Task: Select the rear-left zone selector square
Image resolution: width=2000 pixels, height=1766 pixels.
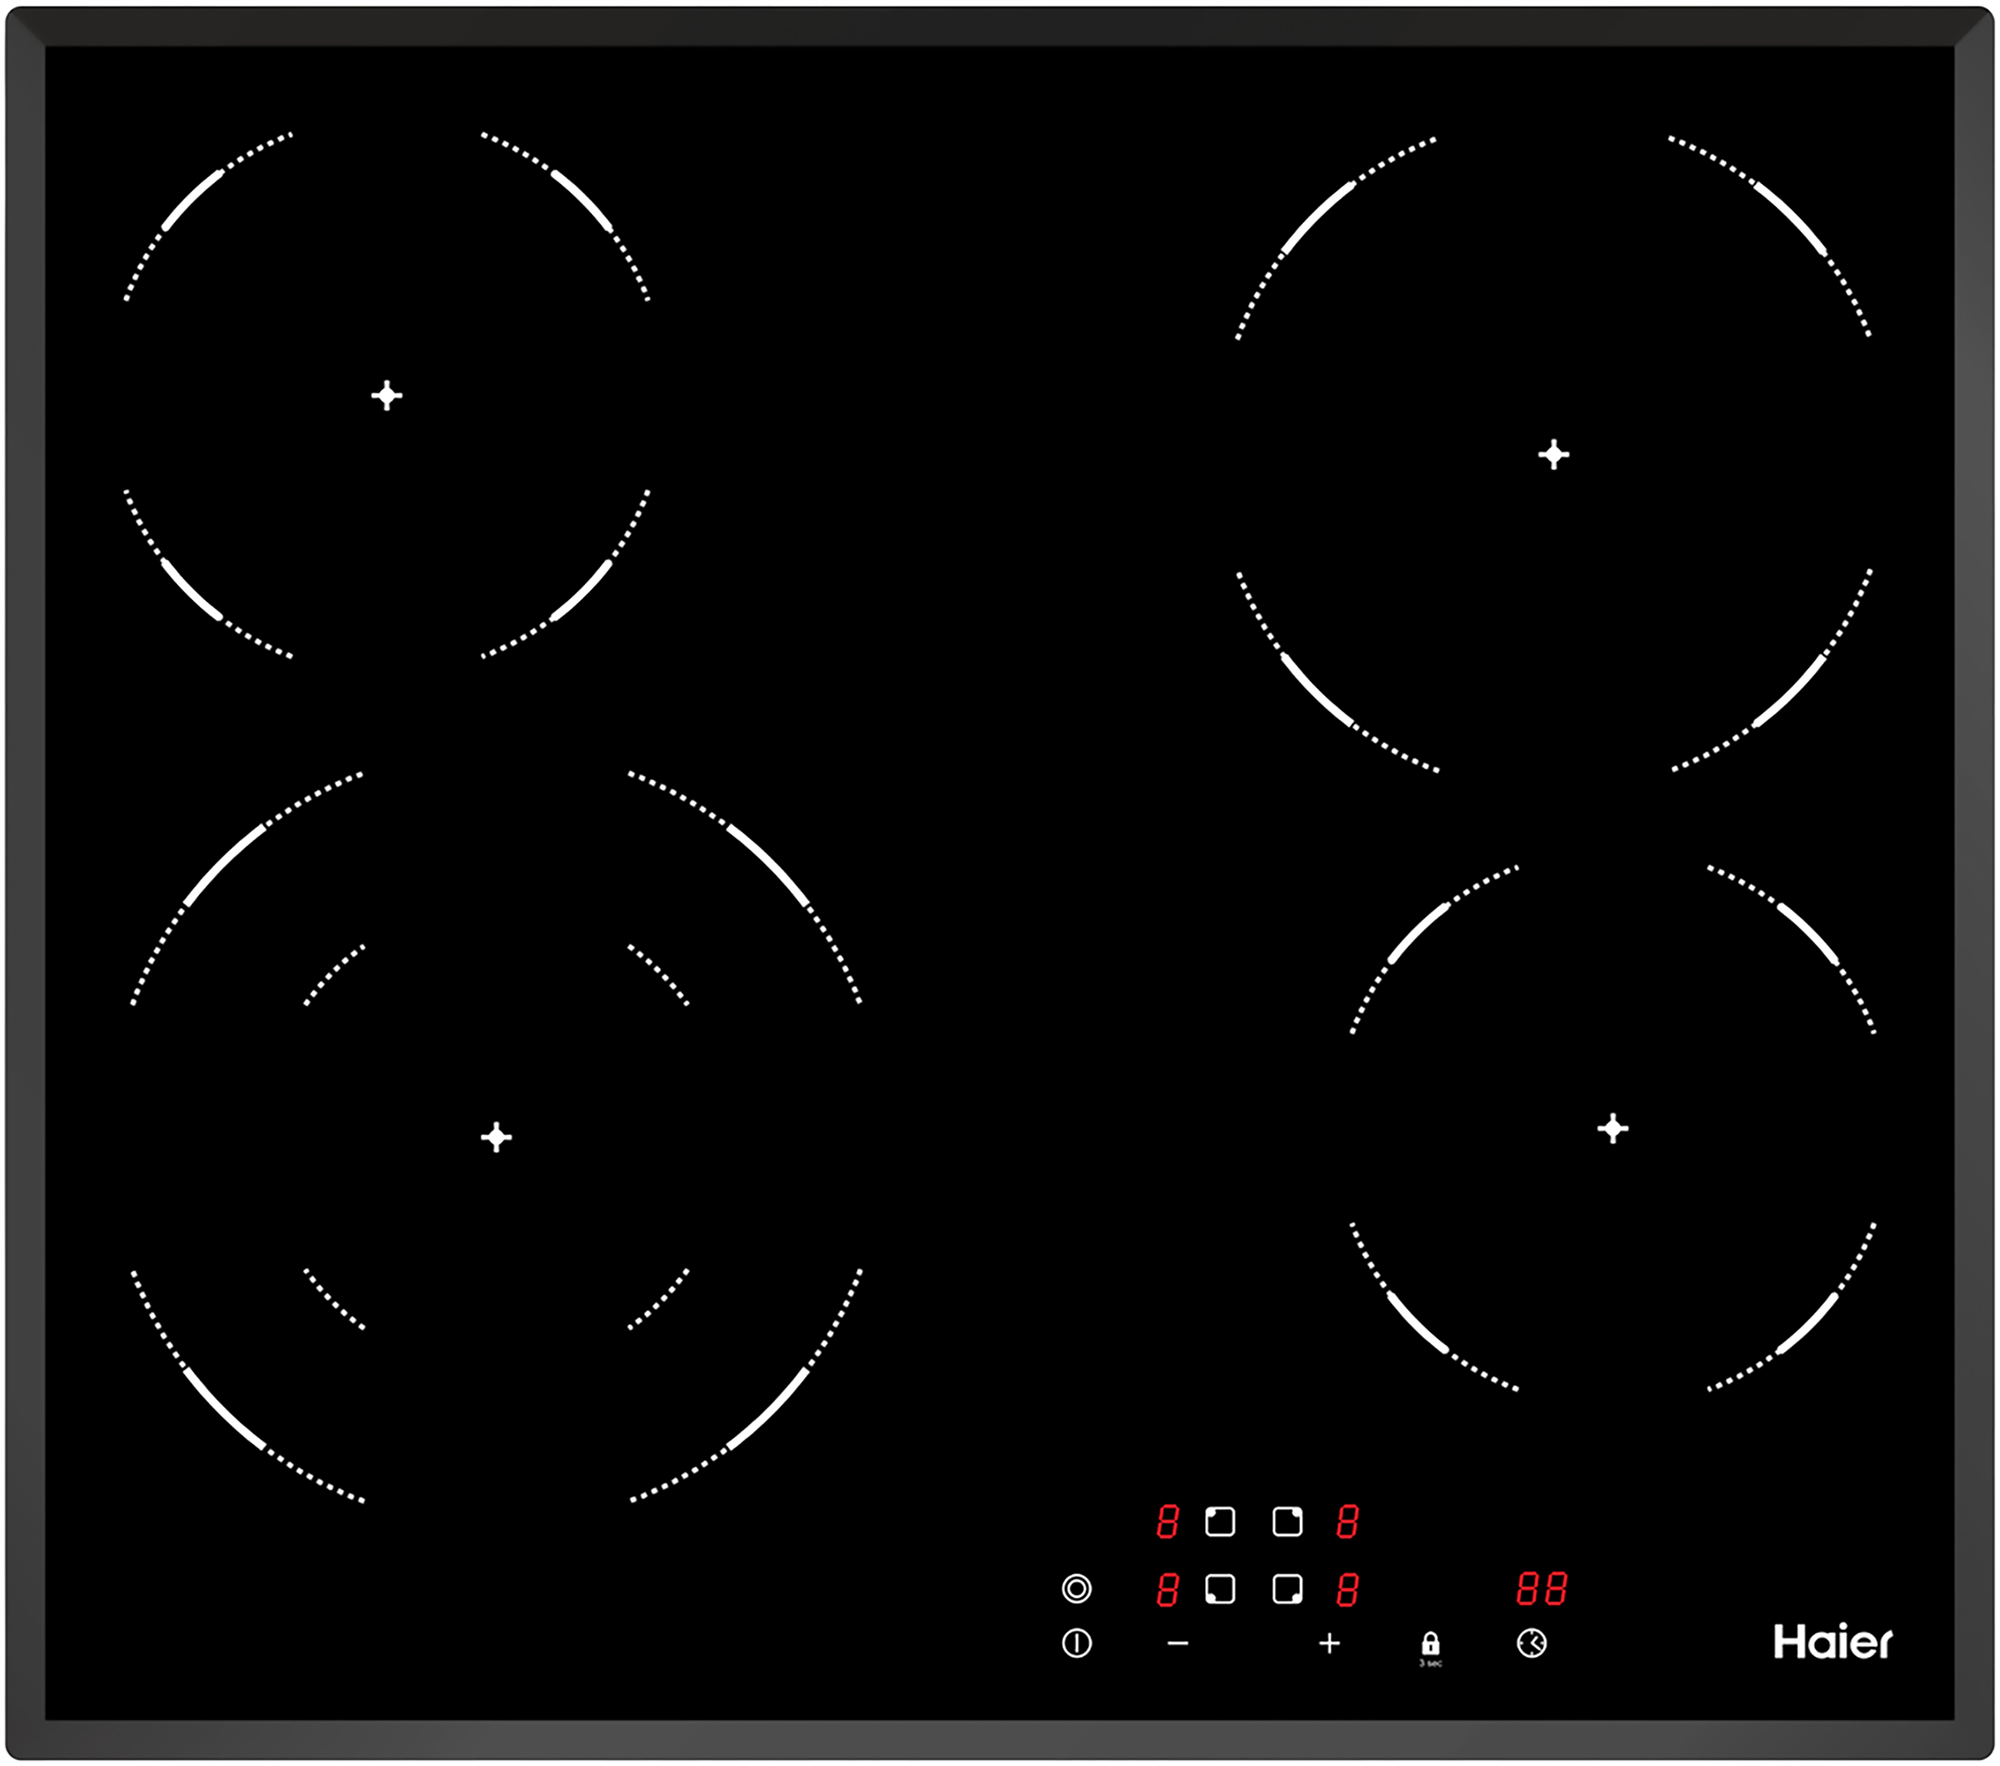Action: point(1219,1522)
